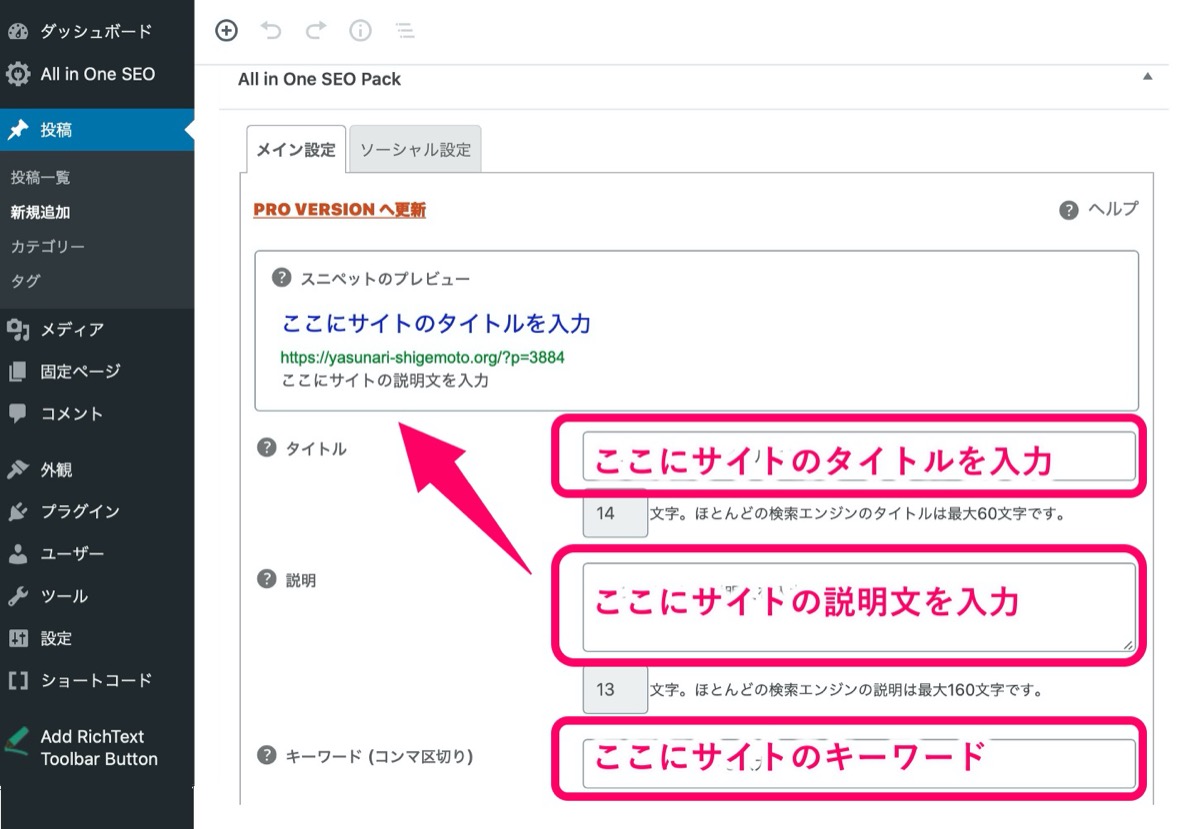Click the speech bubble icon beside コメント
This screenshot has width=1200, height=829.
point(18,413)
